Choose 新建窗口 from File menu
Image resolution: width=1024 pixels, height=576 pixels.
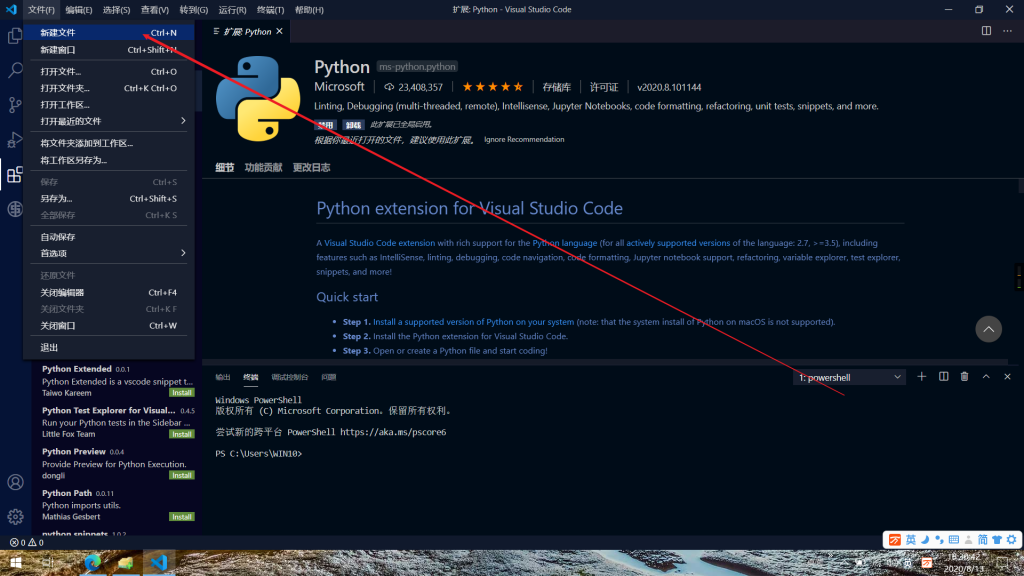[x=108, y=50]
